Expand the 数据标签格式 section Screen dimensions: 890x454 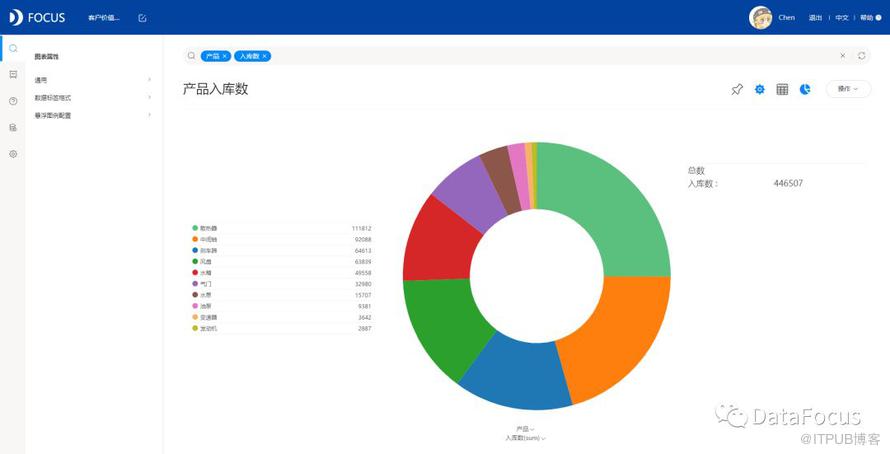pyautogui.click(x=93, y=98)
